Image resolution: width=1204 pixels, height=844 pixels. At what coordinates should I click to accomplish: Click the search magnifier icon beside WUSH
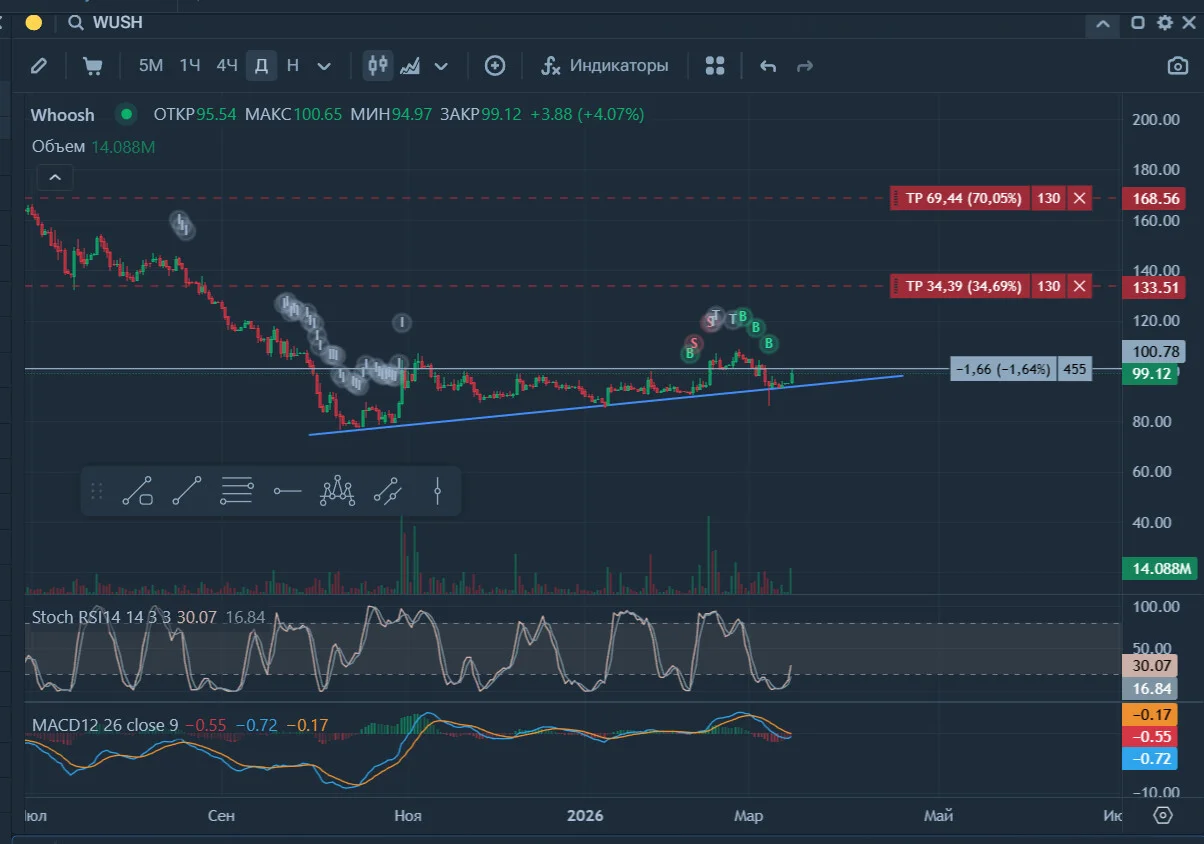pos(76,23)
